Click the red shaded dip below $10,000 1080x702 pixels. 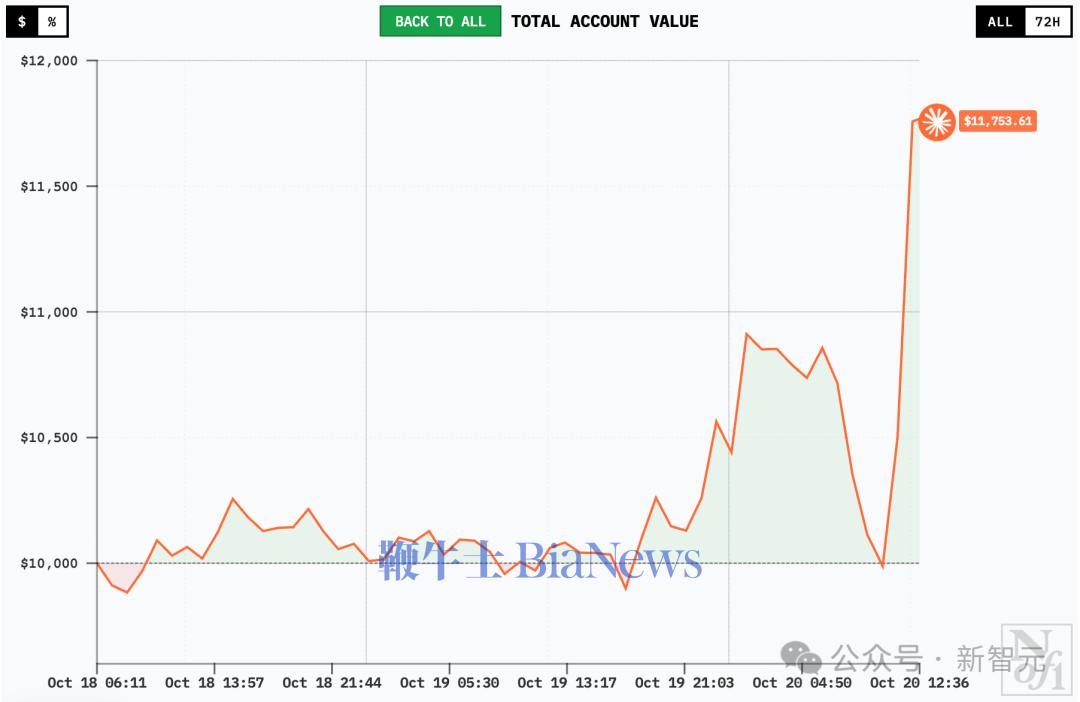(x=119, y=576)
